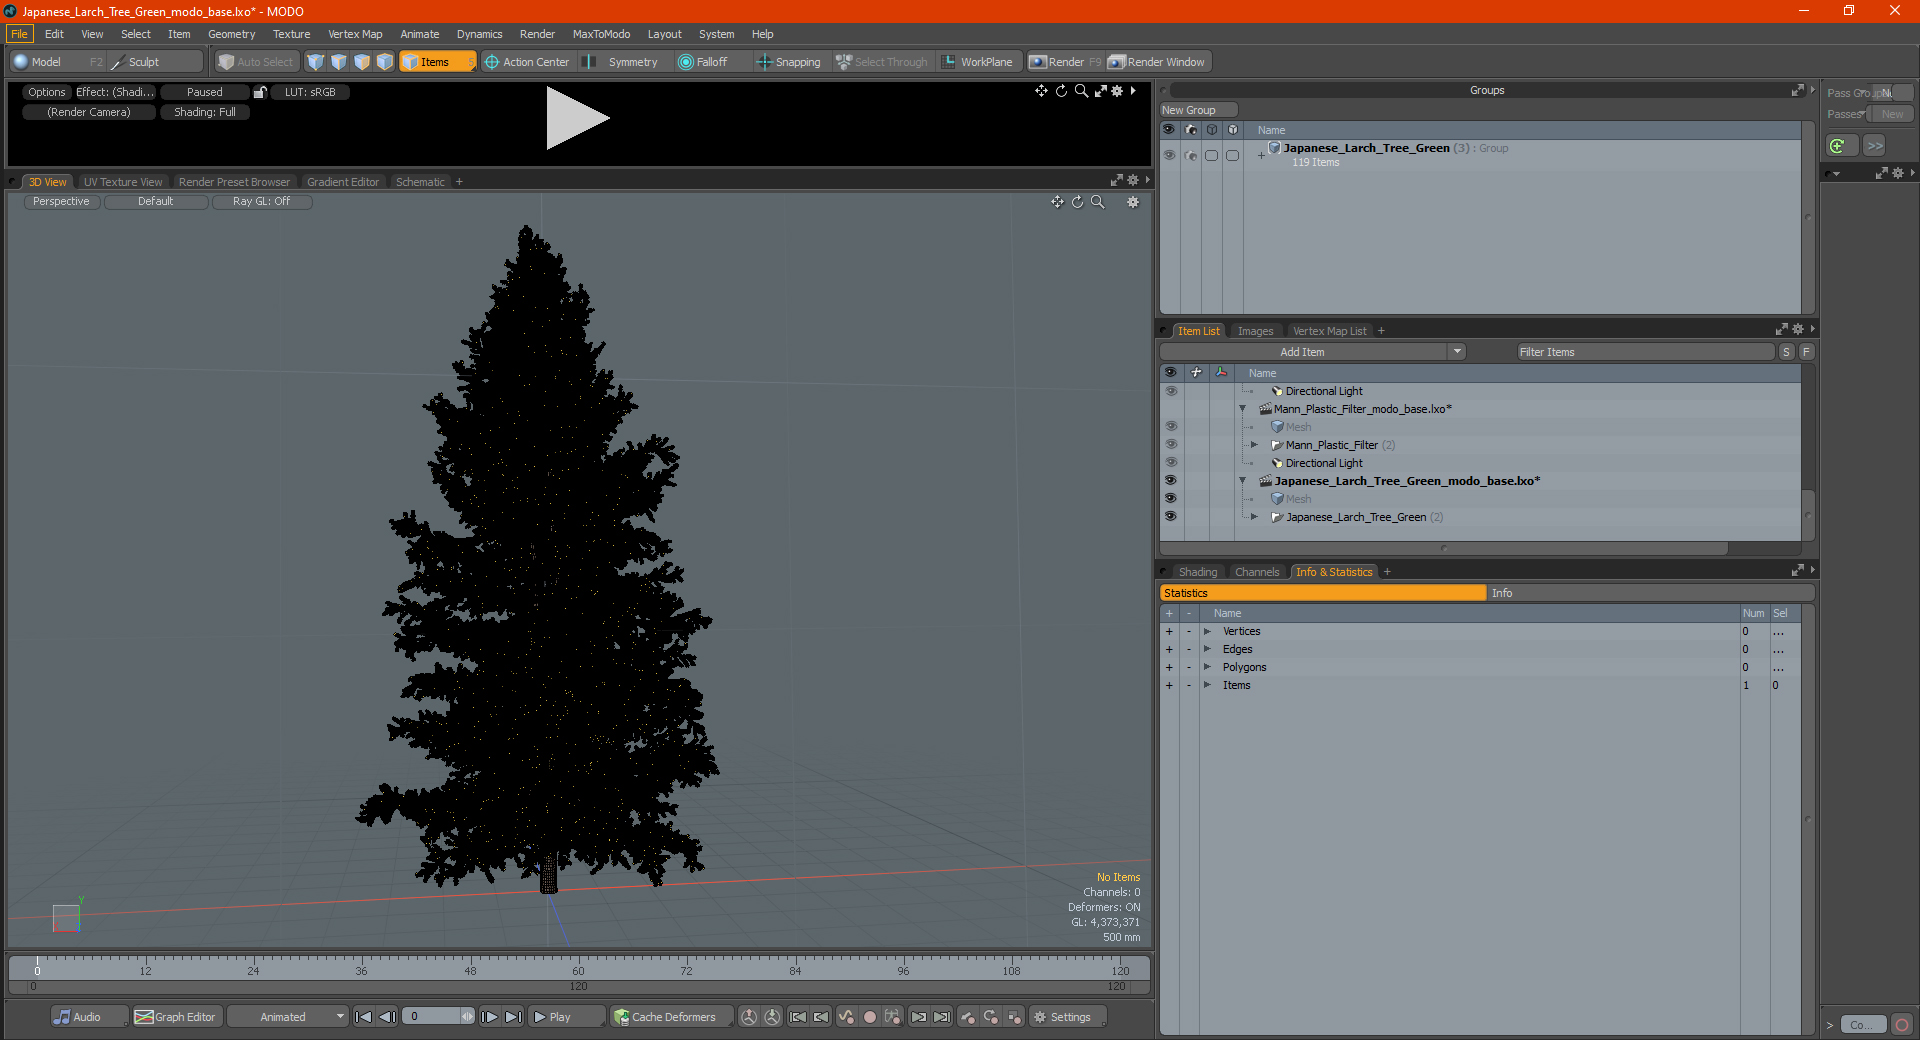Click the Materials selection mode cube icon
This screenshot has width=1920, height=1040.
point(385,62)
